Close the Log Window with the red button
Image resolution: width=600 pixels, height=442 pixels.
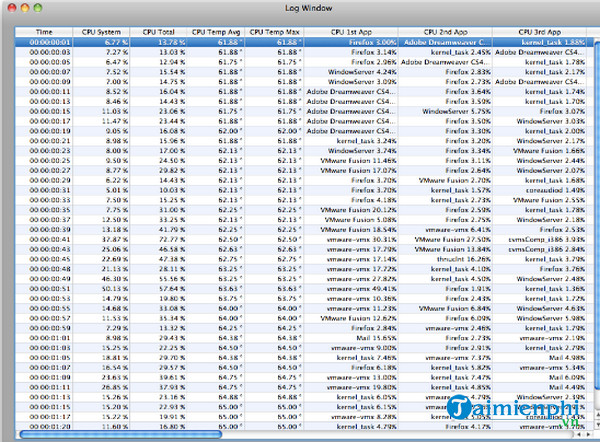coord(12,8)
